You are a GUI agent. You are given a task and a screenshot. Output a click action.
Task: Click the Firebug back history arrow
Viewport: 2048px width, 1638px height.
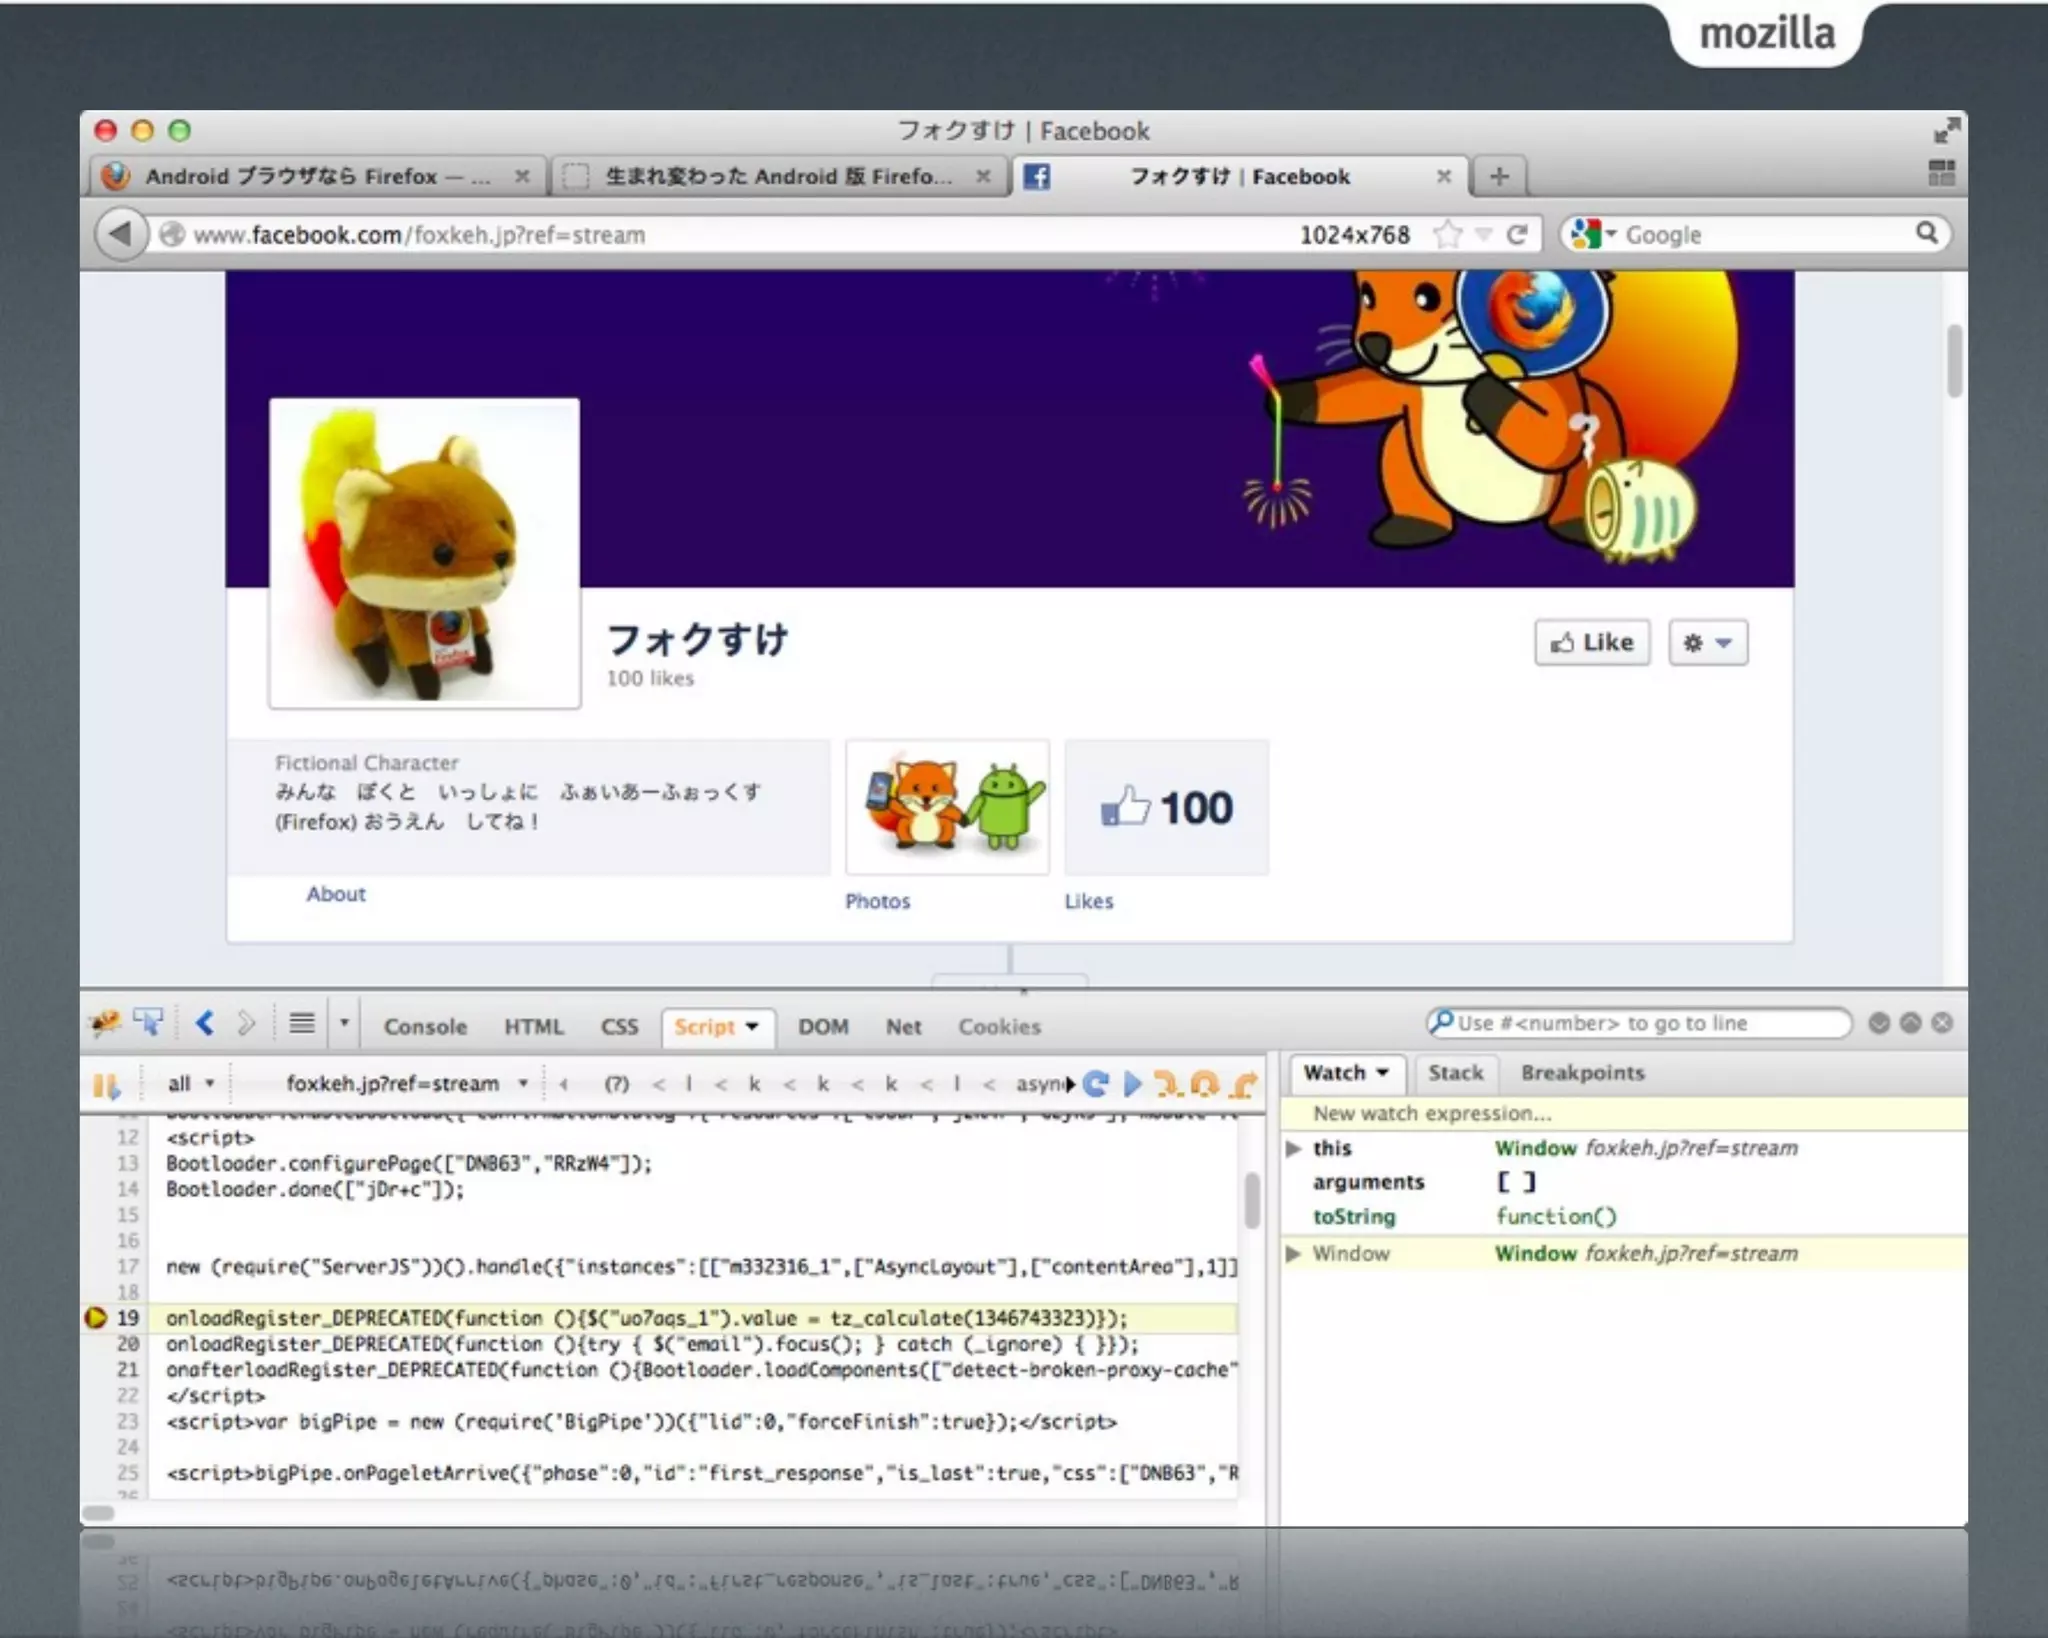tap(205, 1023)
